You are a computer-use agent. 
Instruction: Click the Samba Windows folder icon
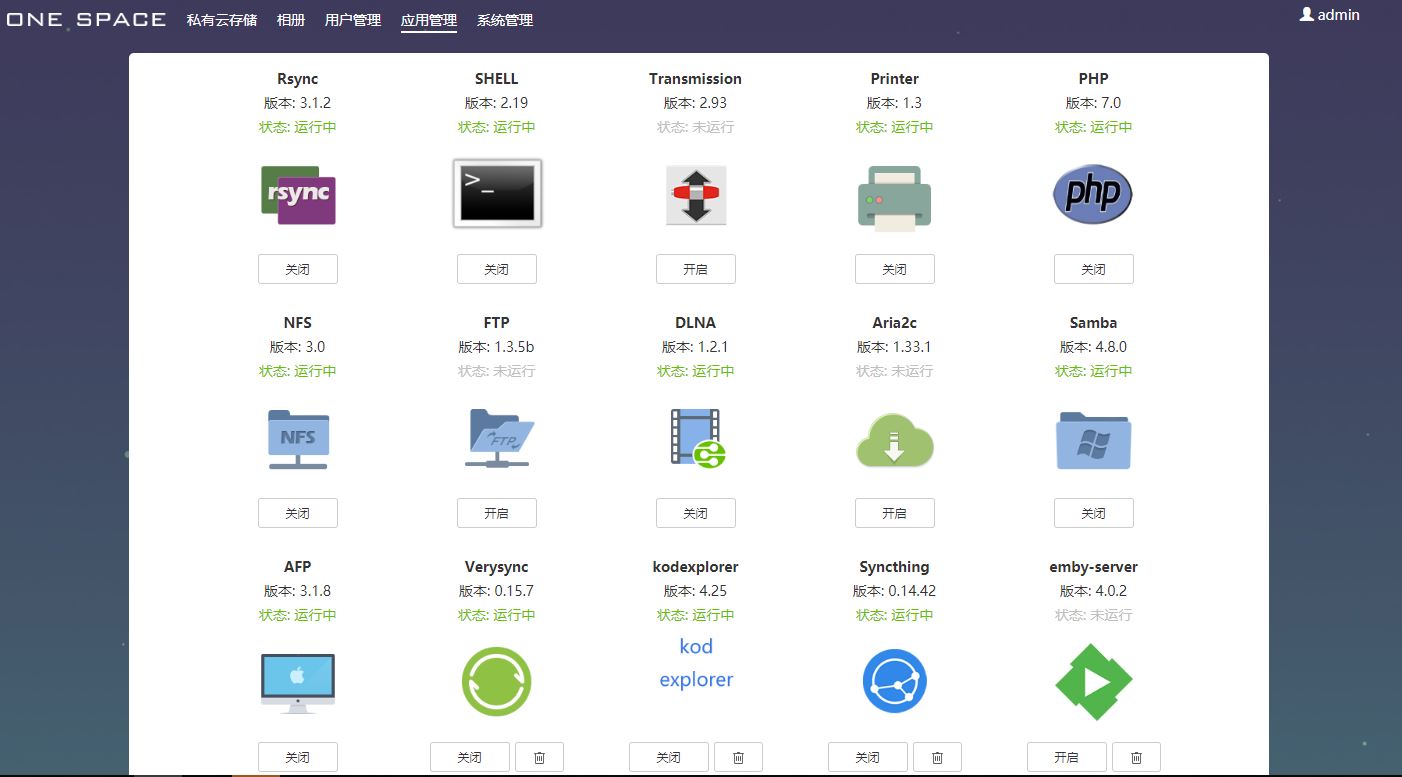pos(1093,440)
